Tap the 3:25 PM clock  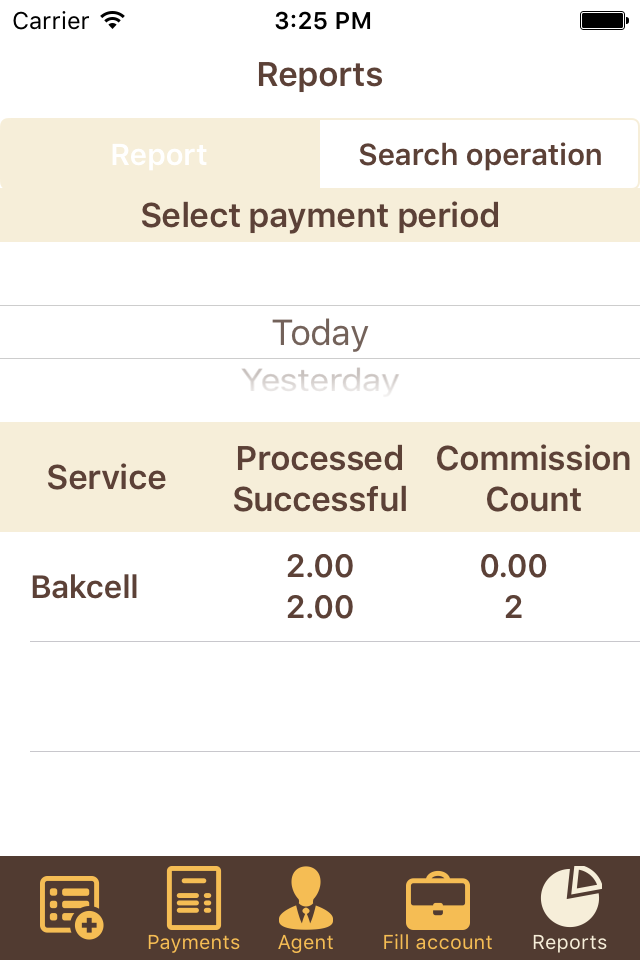322,20
